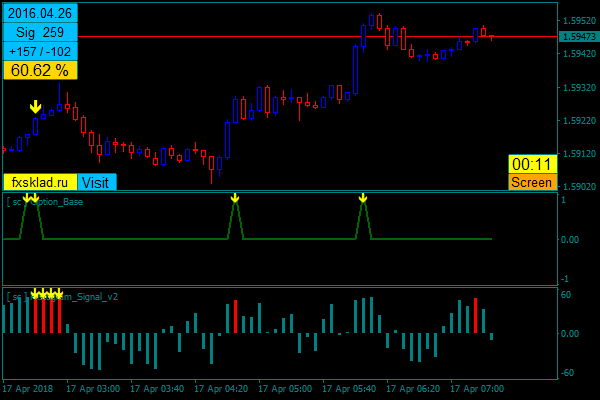Viewport: 600px width, 400px height.
Task: Click the 1.59520 price axis label
Action: point(579,21)
